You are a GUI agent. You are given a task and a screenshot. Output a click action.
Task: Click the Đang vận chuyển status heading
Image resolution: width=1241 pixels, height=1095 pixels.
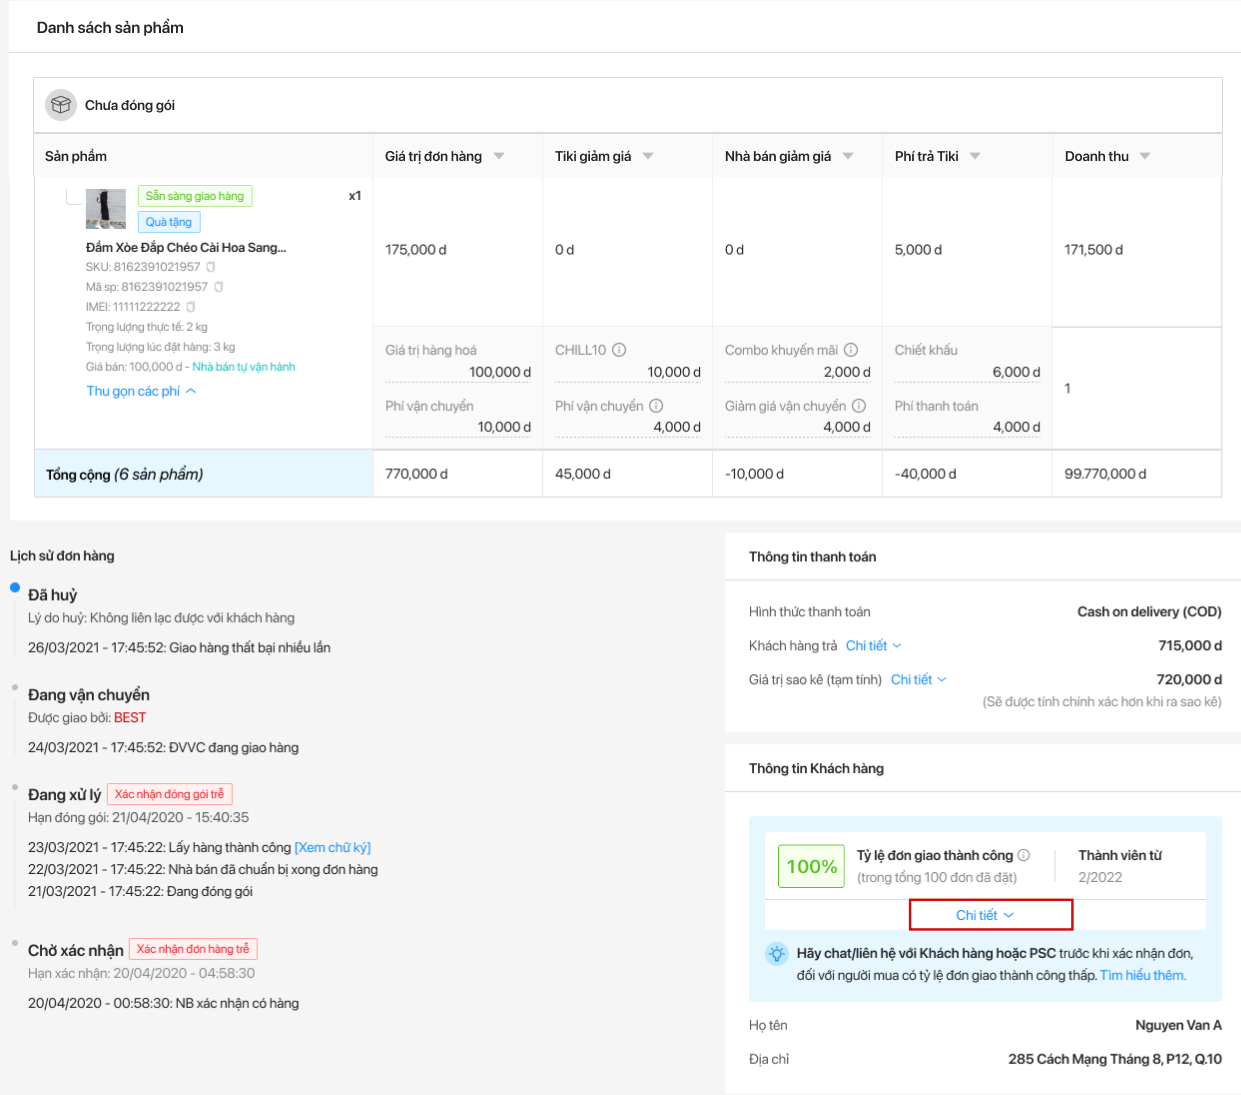click(x=89, y=695)
